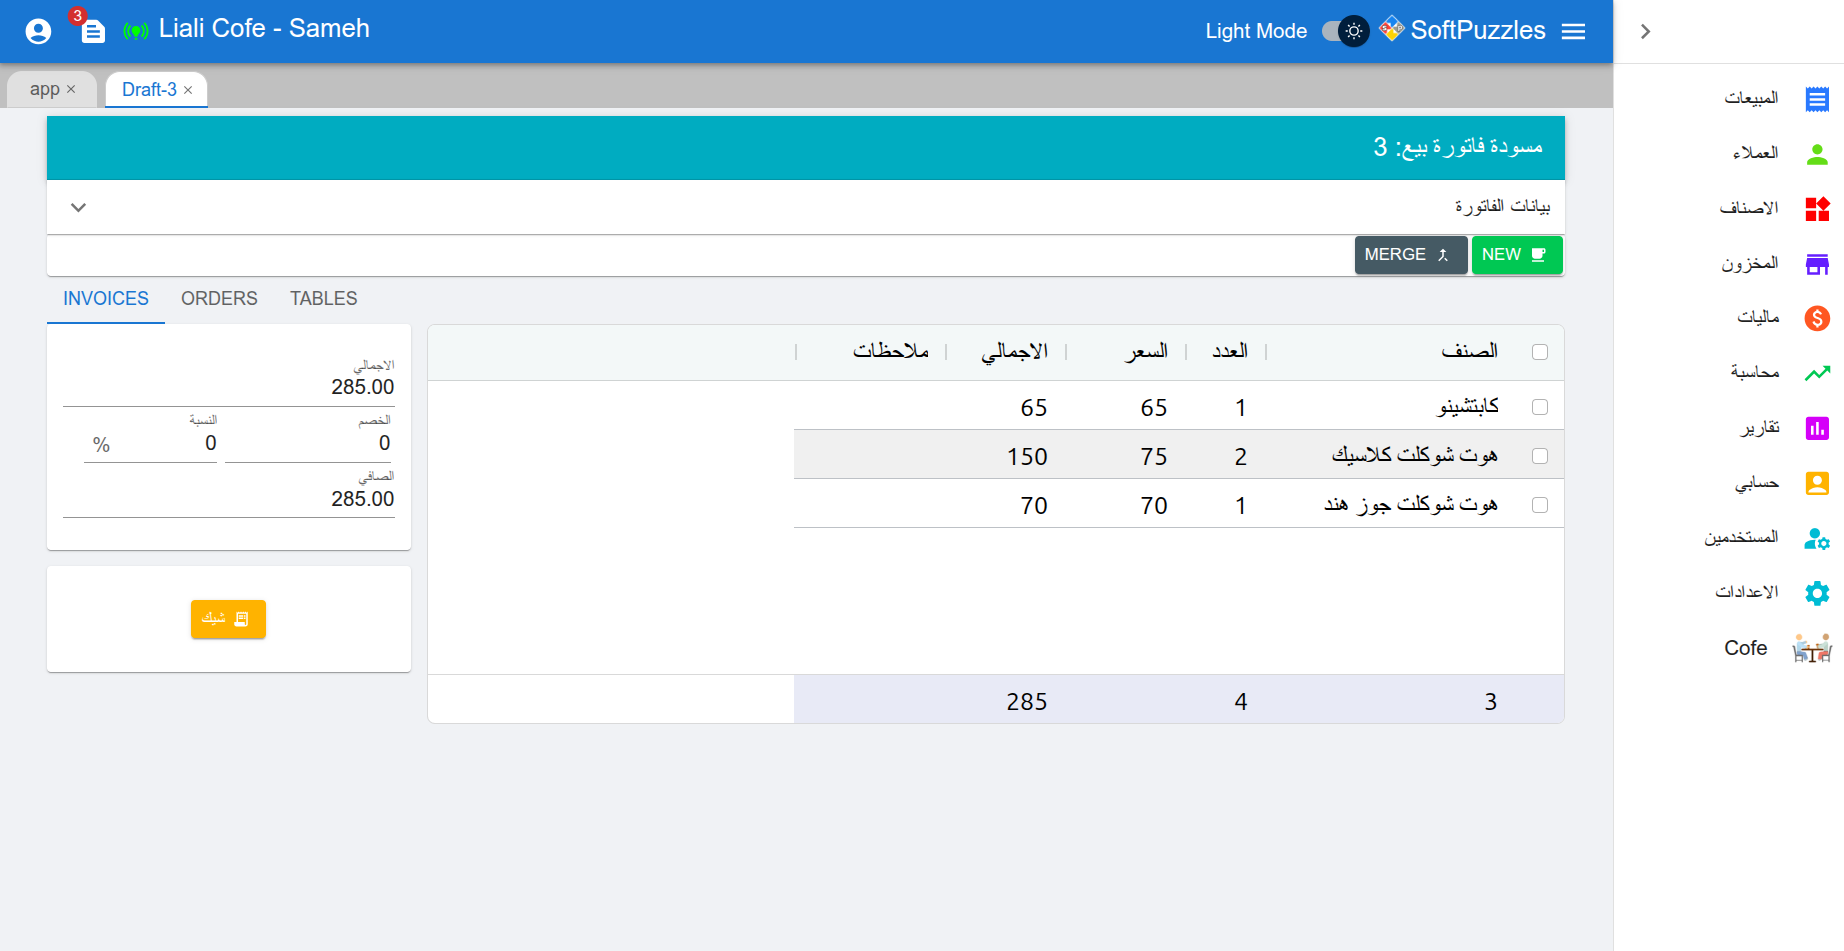Open the magenta reports chart icon
1844x951 pixels.
tap(1816, 428)
